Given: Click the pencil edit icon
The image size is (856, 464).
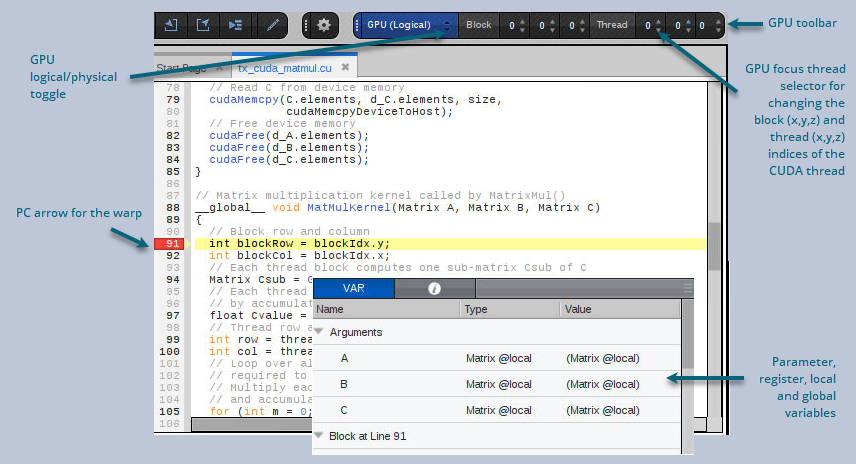Looking at the screenshot, I should click(x=271, y=25).
